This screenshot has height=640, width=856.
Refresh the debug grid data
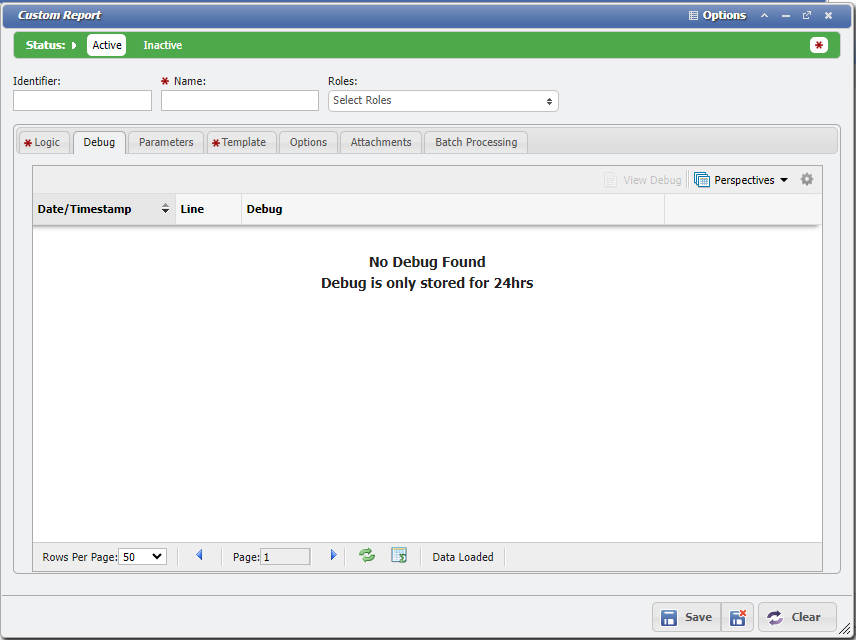366,556
